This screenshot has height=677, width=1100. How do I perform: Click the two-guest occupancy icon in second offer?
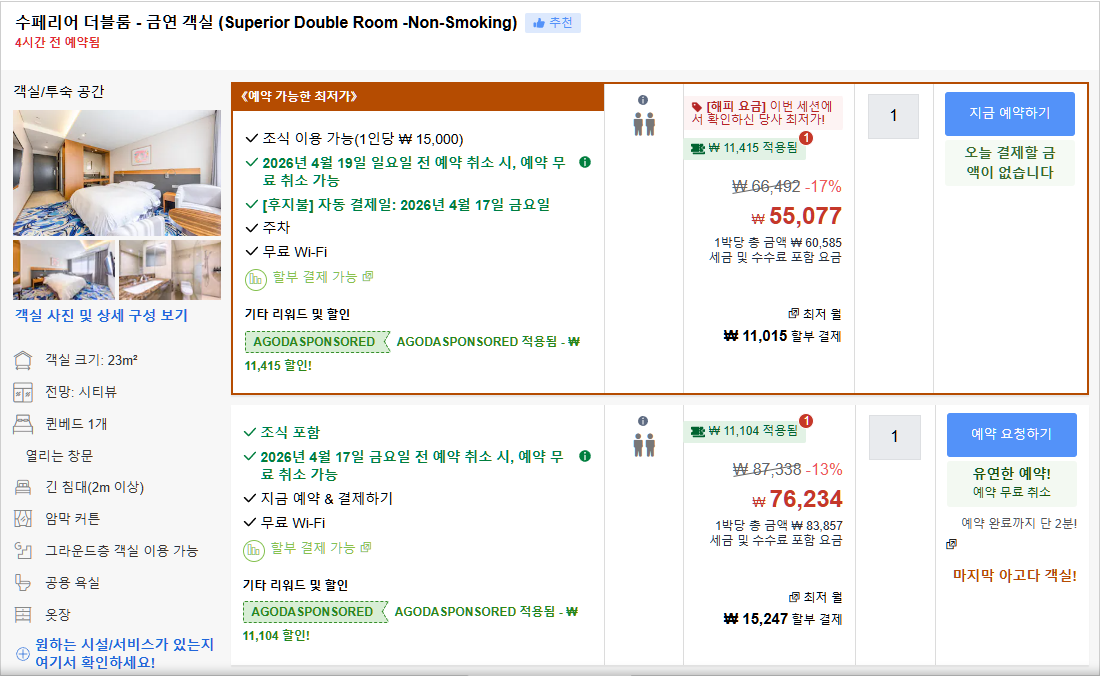(643, 444)
